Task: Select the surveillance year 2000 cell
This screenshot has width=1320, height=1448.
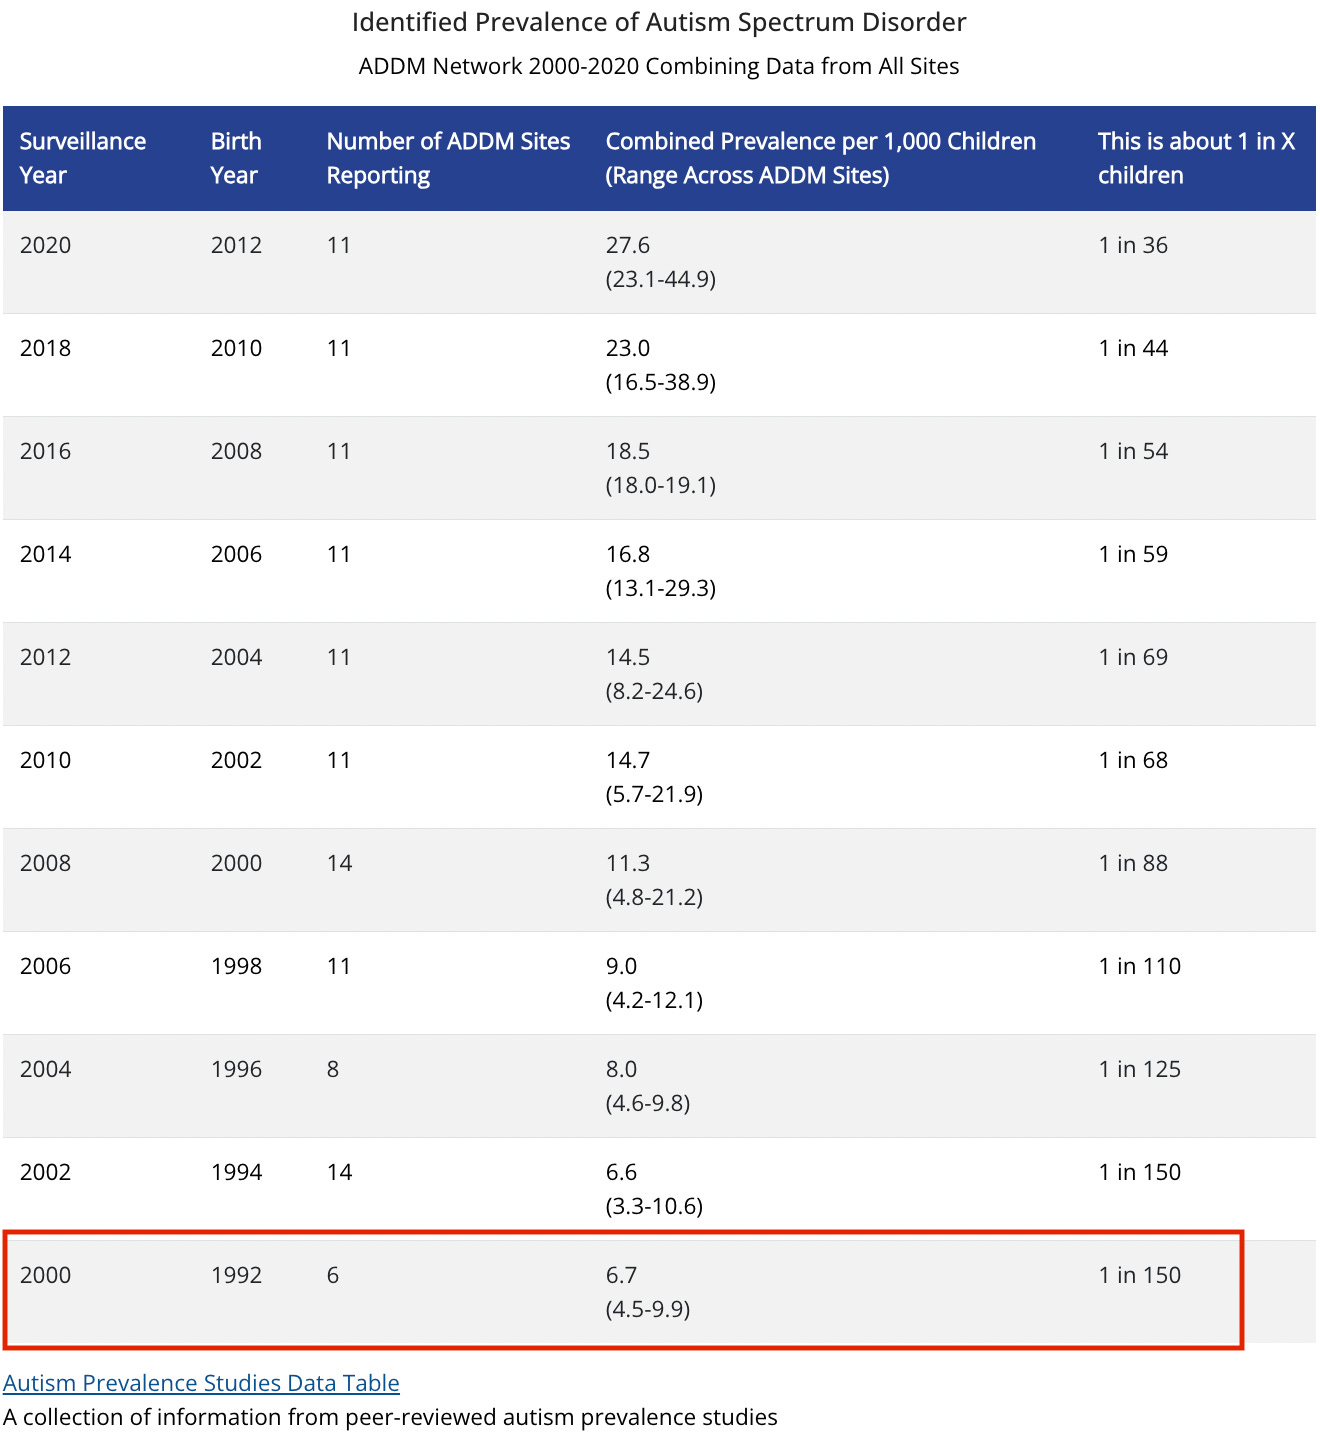Action: point(46,1275)
